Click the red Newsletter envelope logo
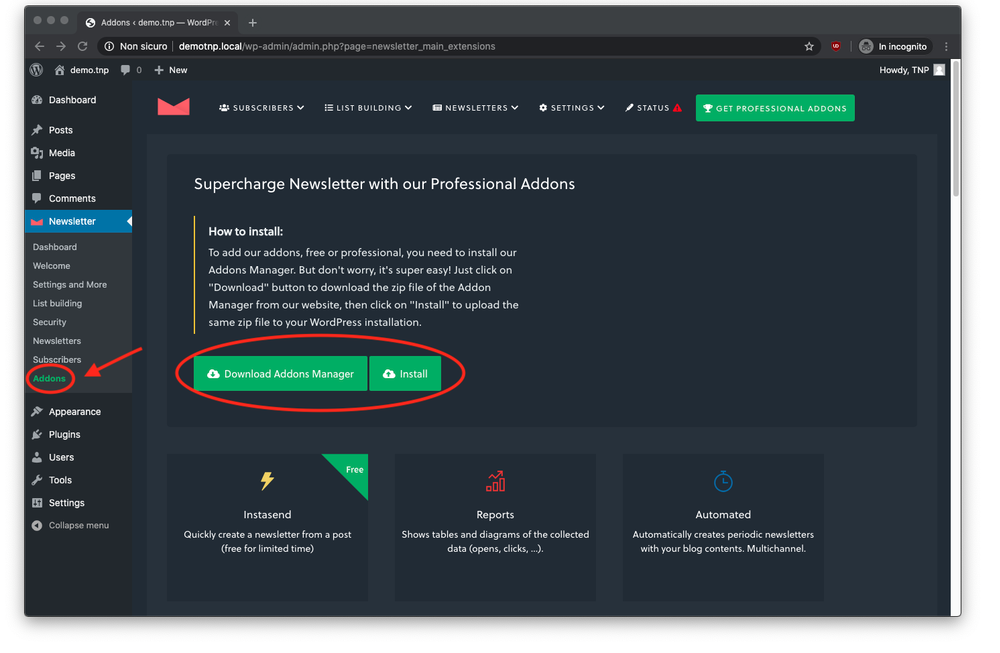The image size is (1000, 653). 173,106
